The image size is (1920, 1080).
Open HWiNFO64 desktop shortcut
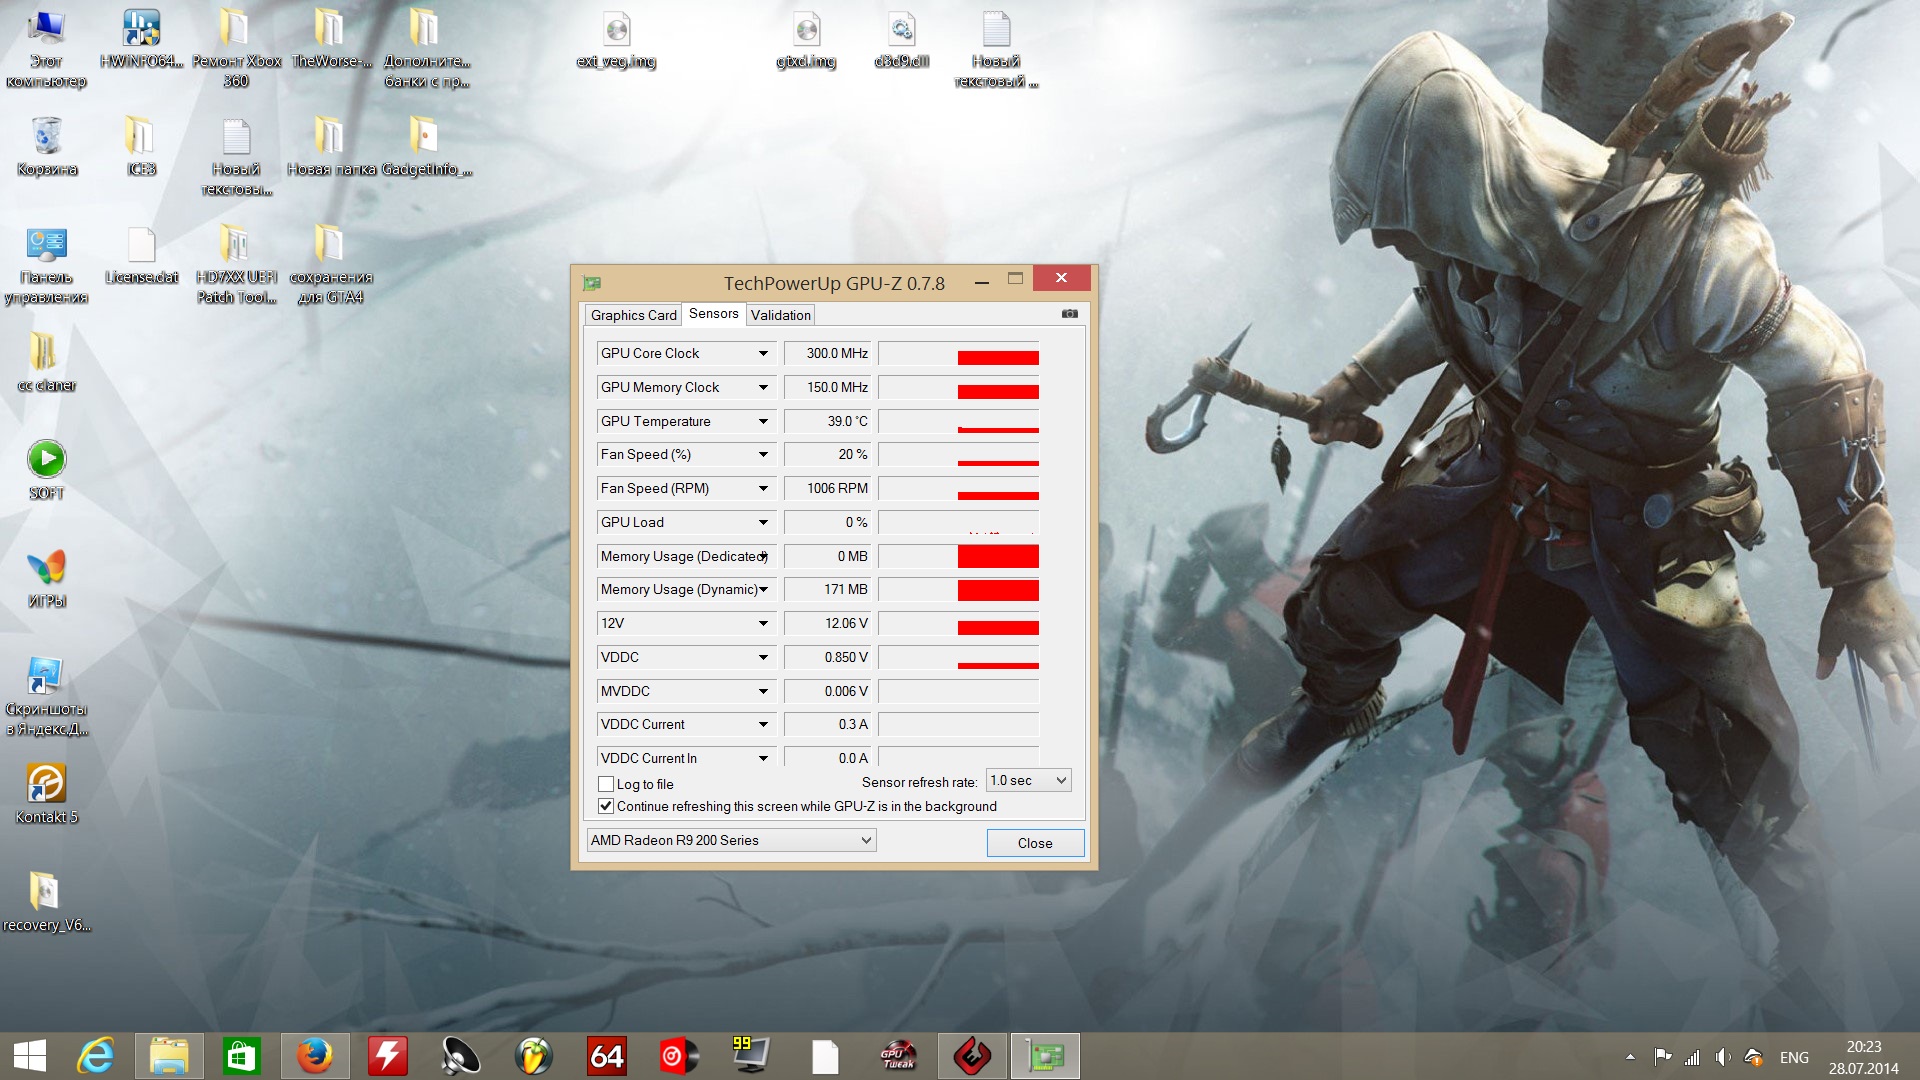(141, 30)
